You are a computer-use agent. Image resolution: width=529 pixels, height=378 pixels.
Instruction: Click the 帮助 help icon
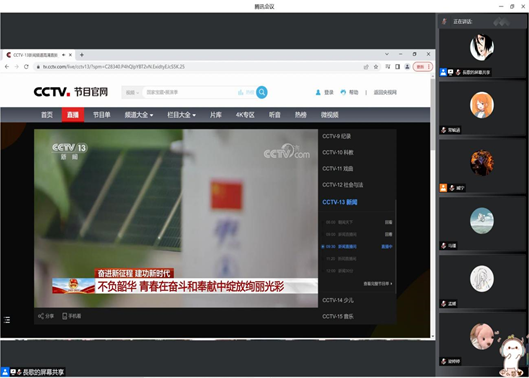click(343, 92)
